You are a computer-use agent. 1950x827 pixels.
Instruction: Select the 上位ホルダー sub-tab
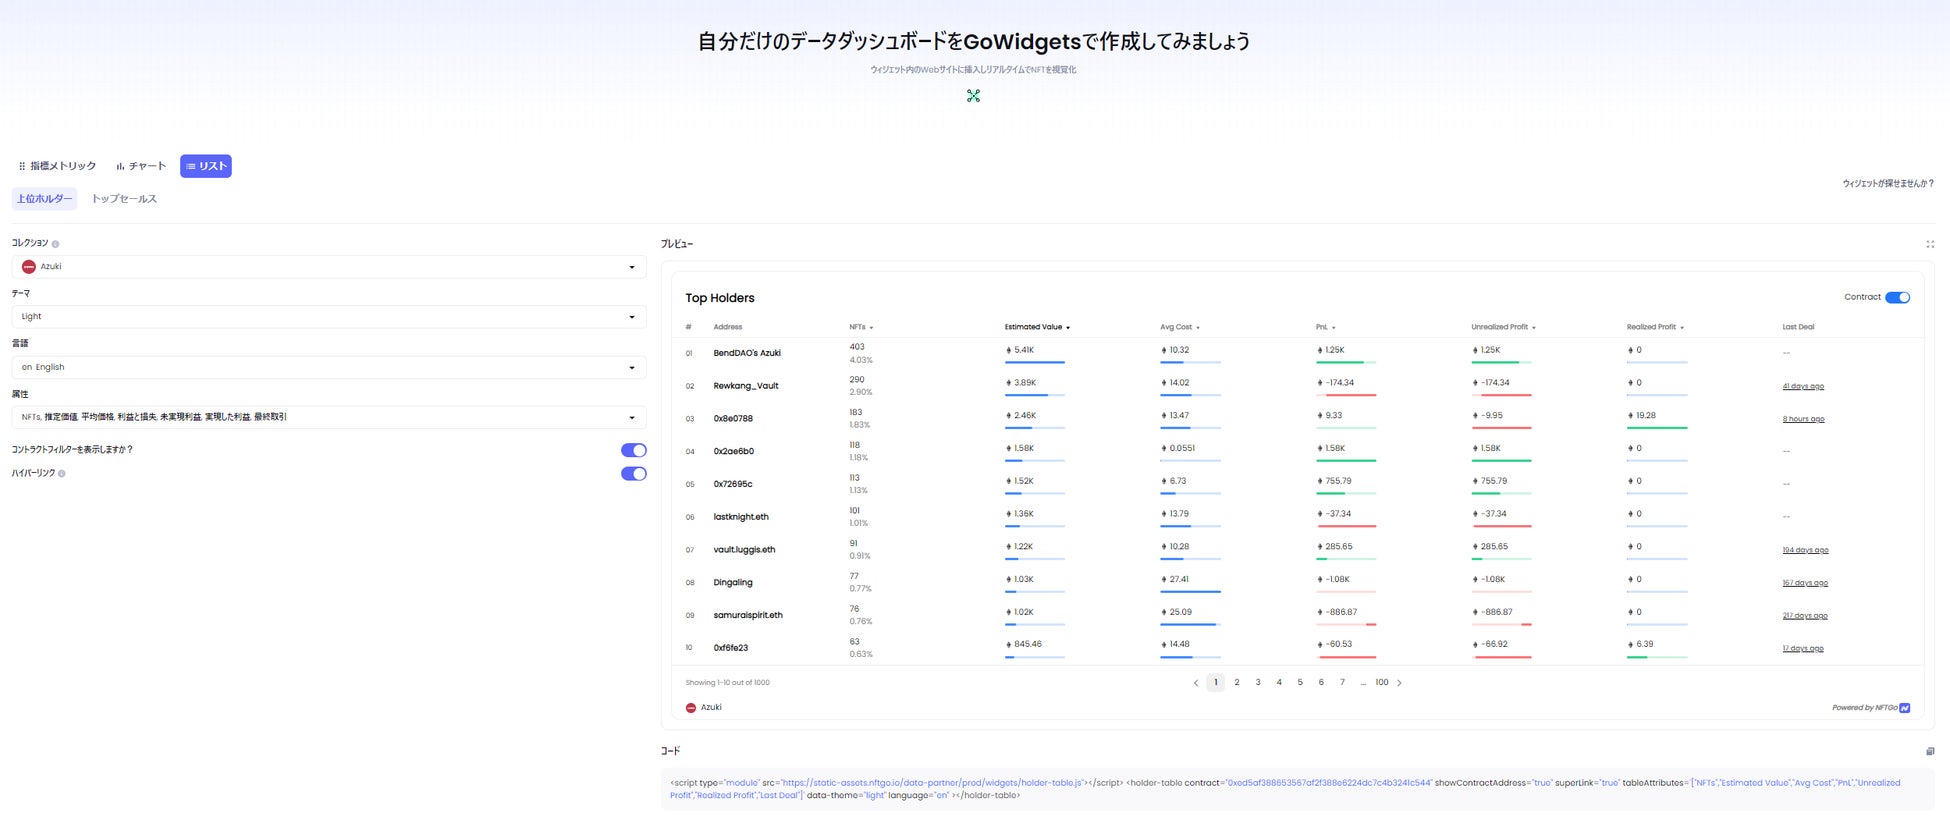(44, 199)
